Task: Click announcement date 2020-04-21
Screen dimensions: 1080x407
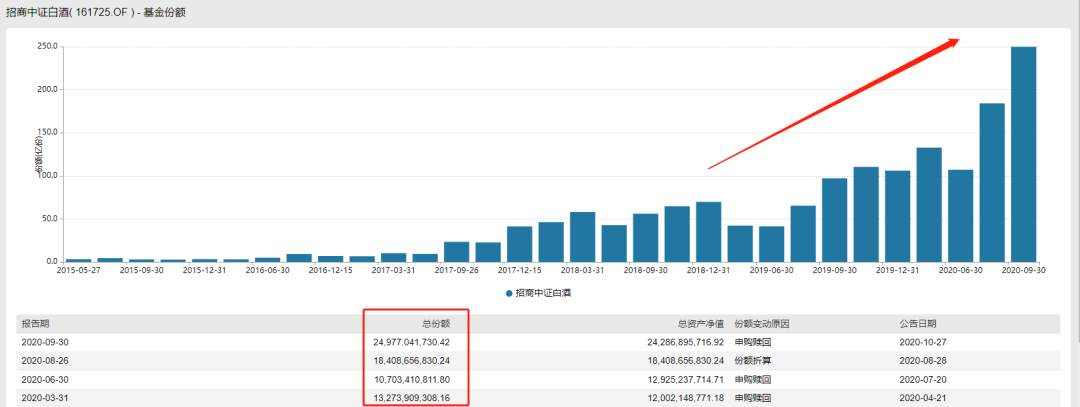Action: 923,398
